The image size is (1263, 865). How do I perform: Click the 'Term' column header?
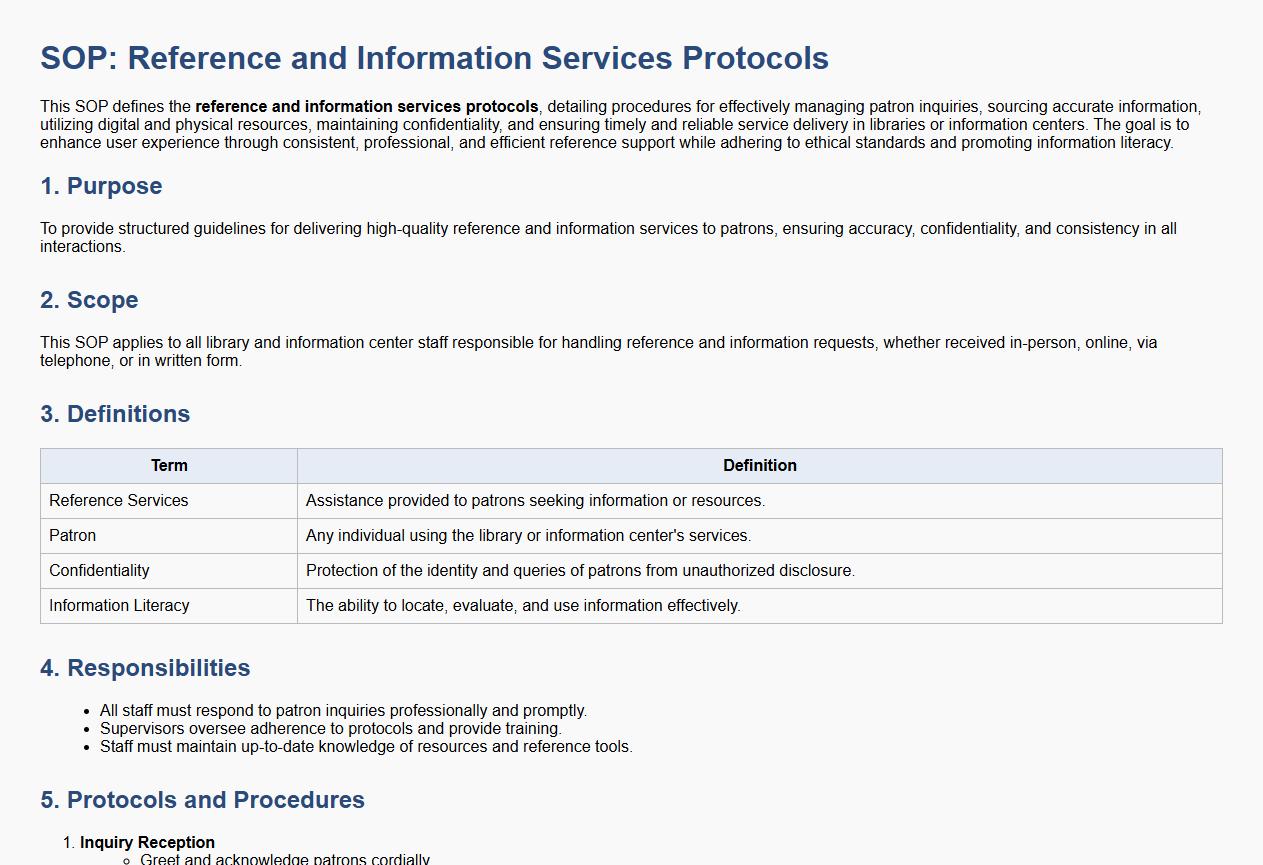pyautogui.click(x=169, y=466)
